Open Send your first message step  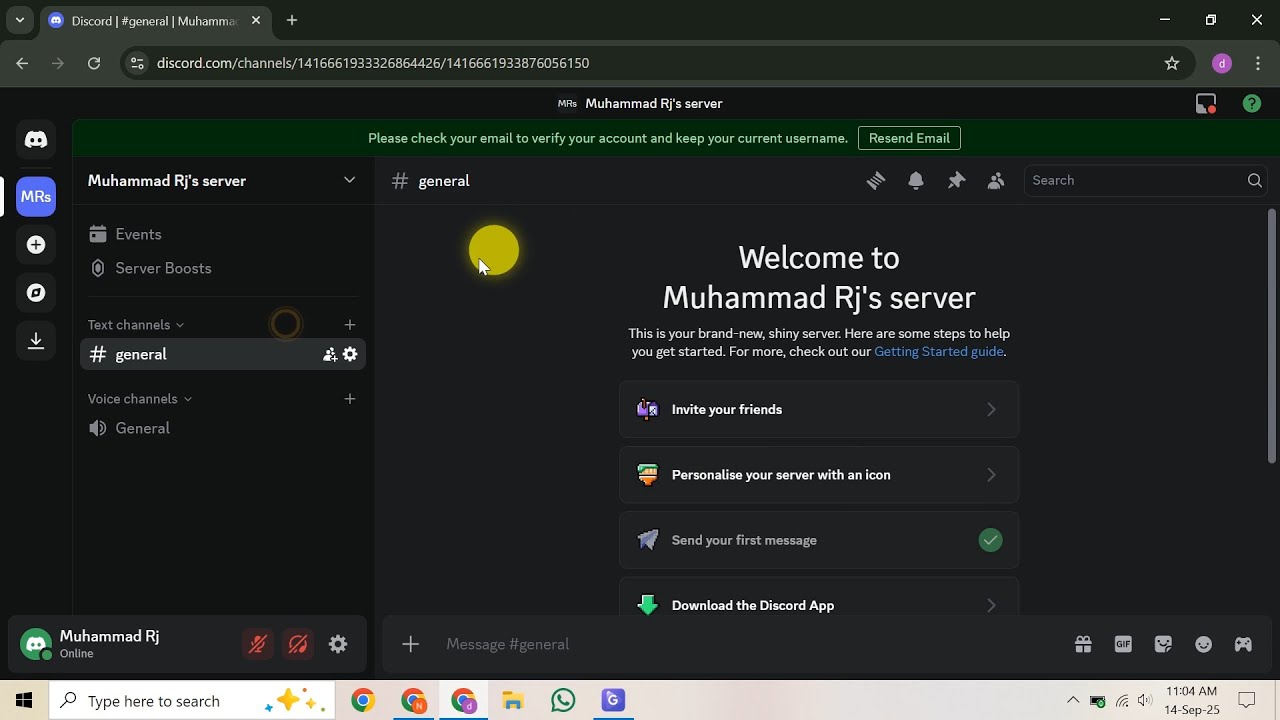tap(819, 540)
